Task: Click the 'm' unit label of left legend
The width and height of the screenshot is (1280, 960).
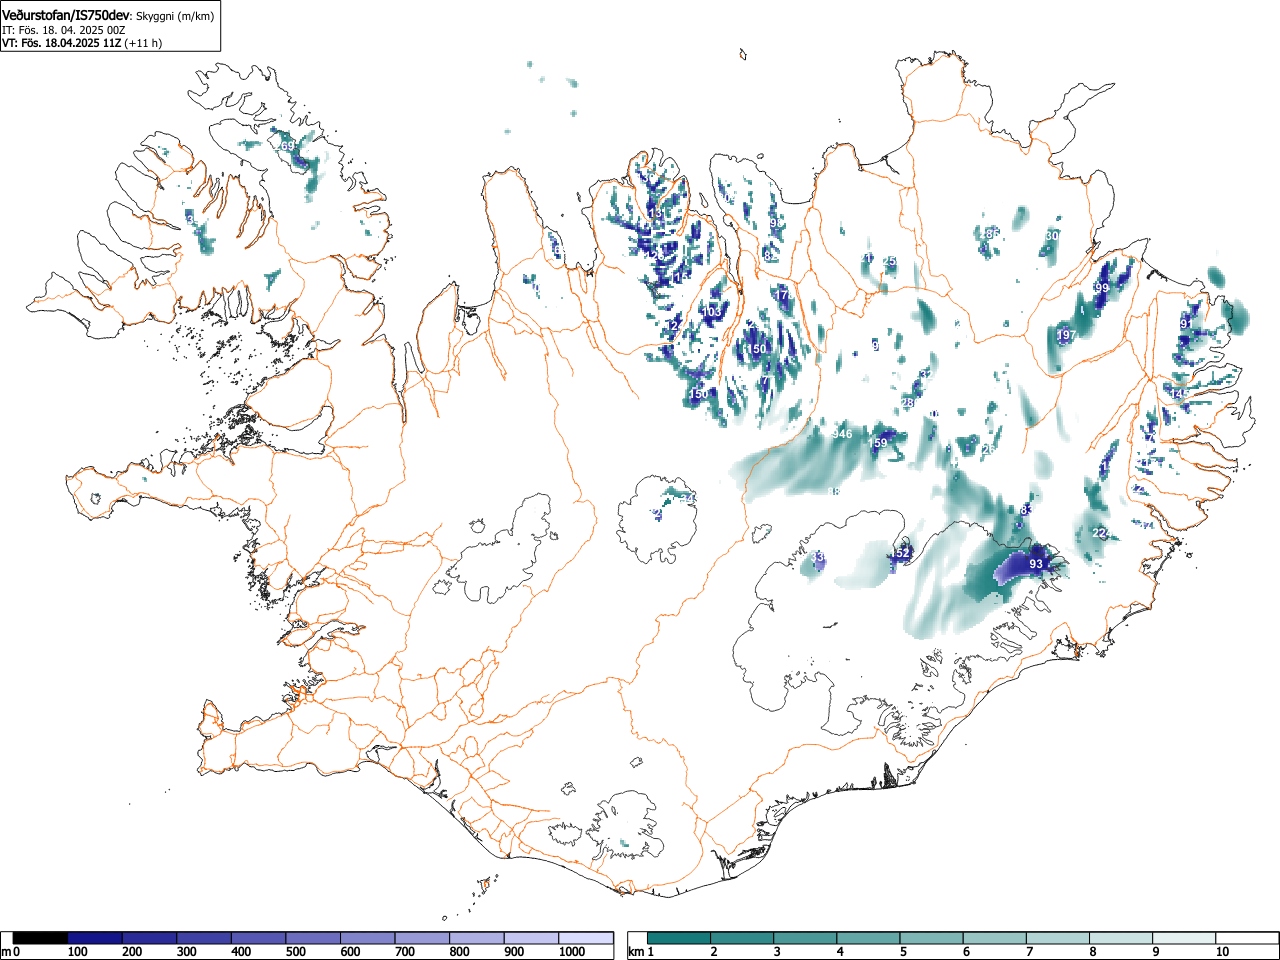Action: point(6,952)
